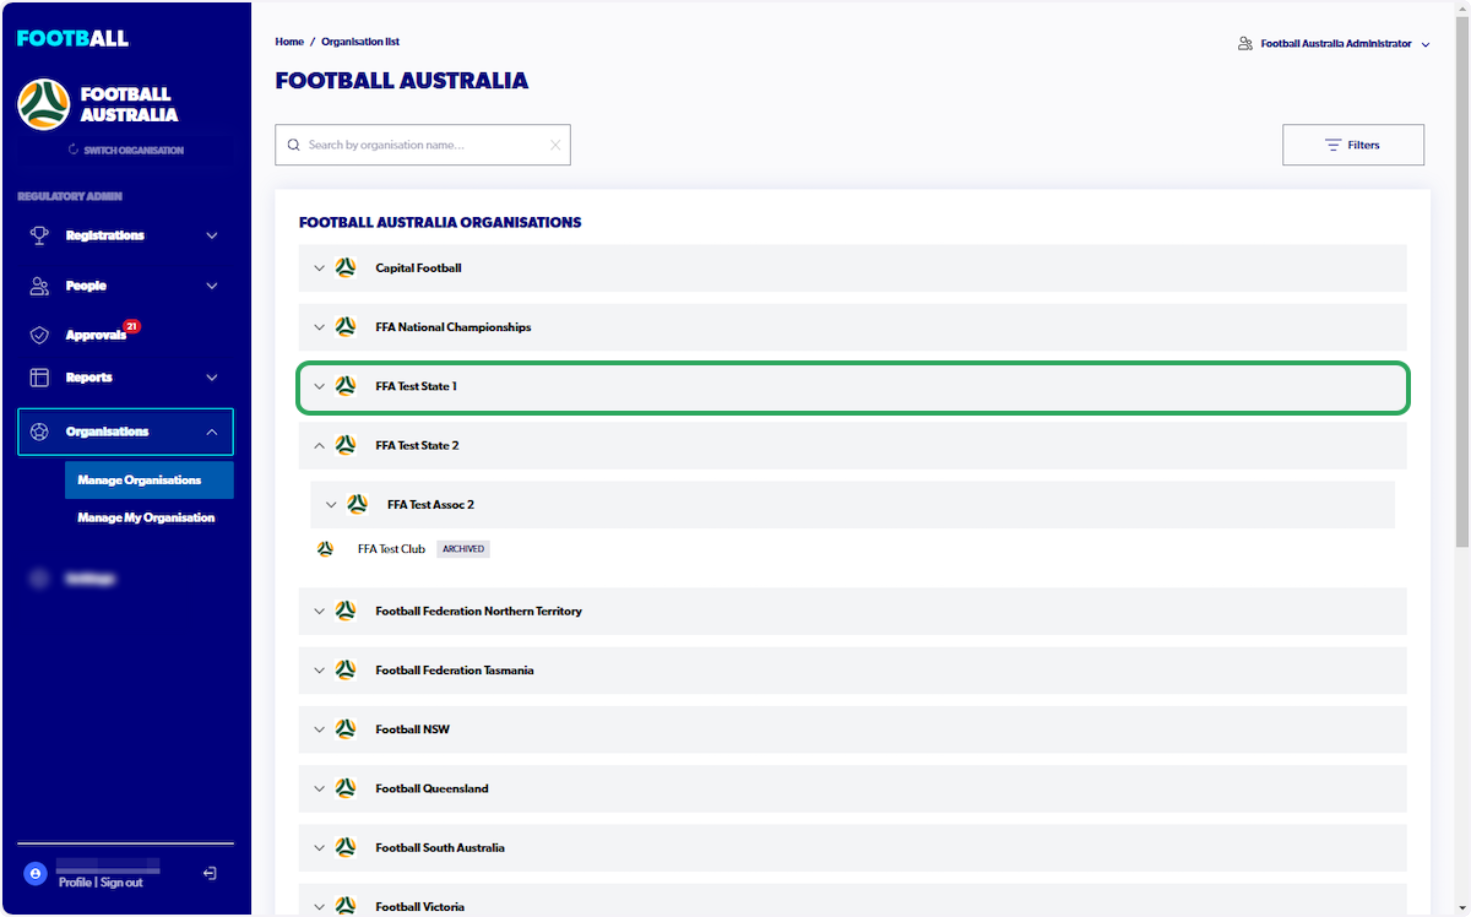
Task: Click the Registrations trophy icon
Action: click(x=39, y=235)
